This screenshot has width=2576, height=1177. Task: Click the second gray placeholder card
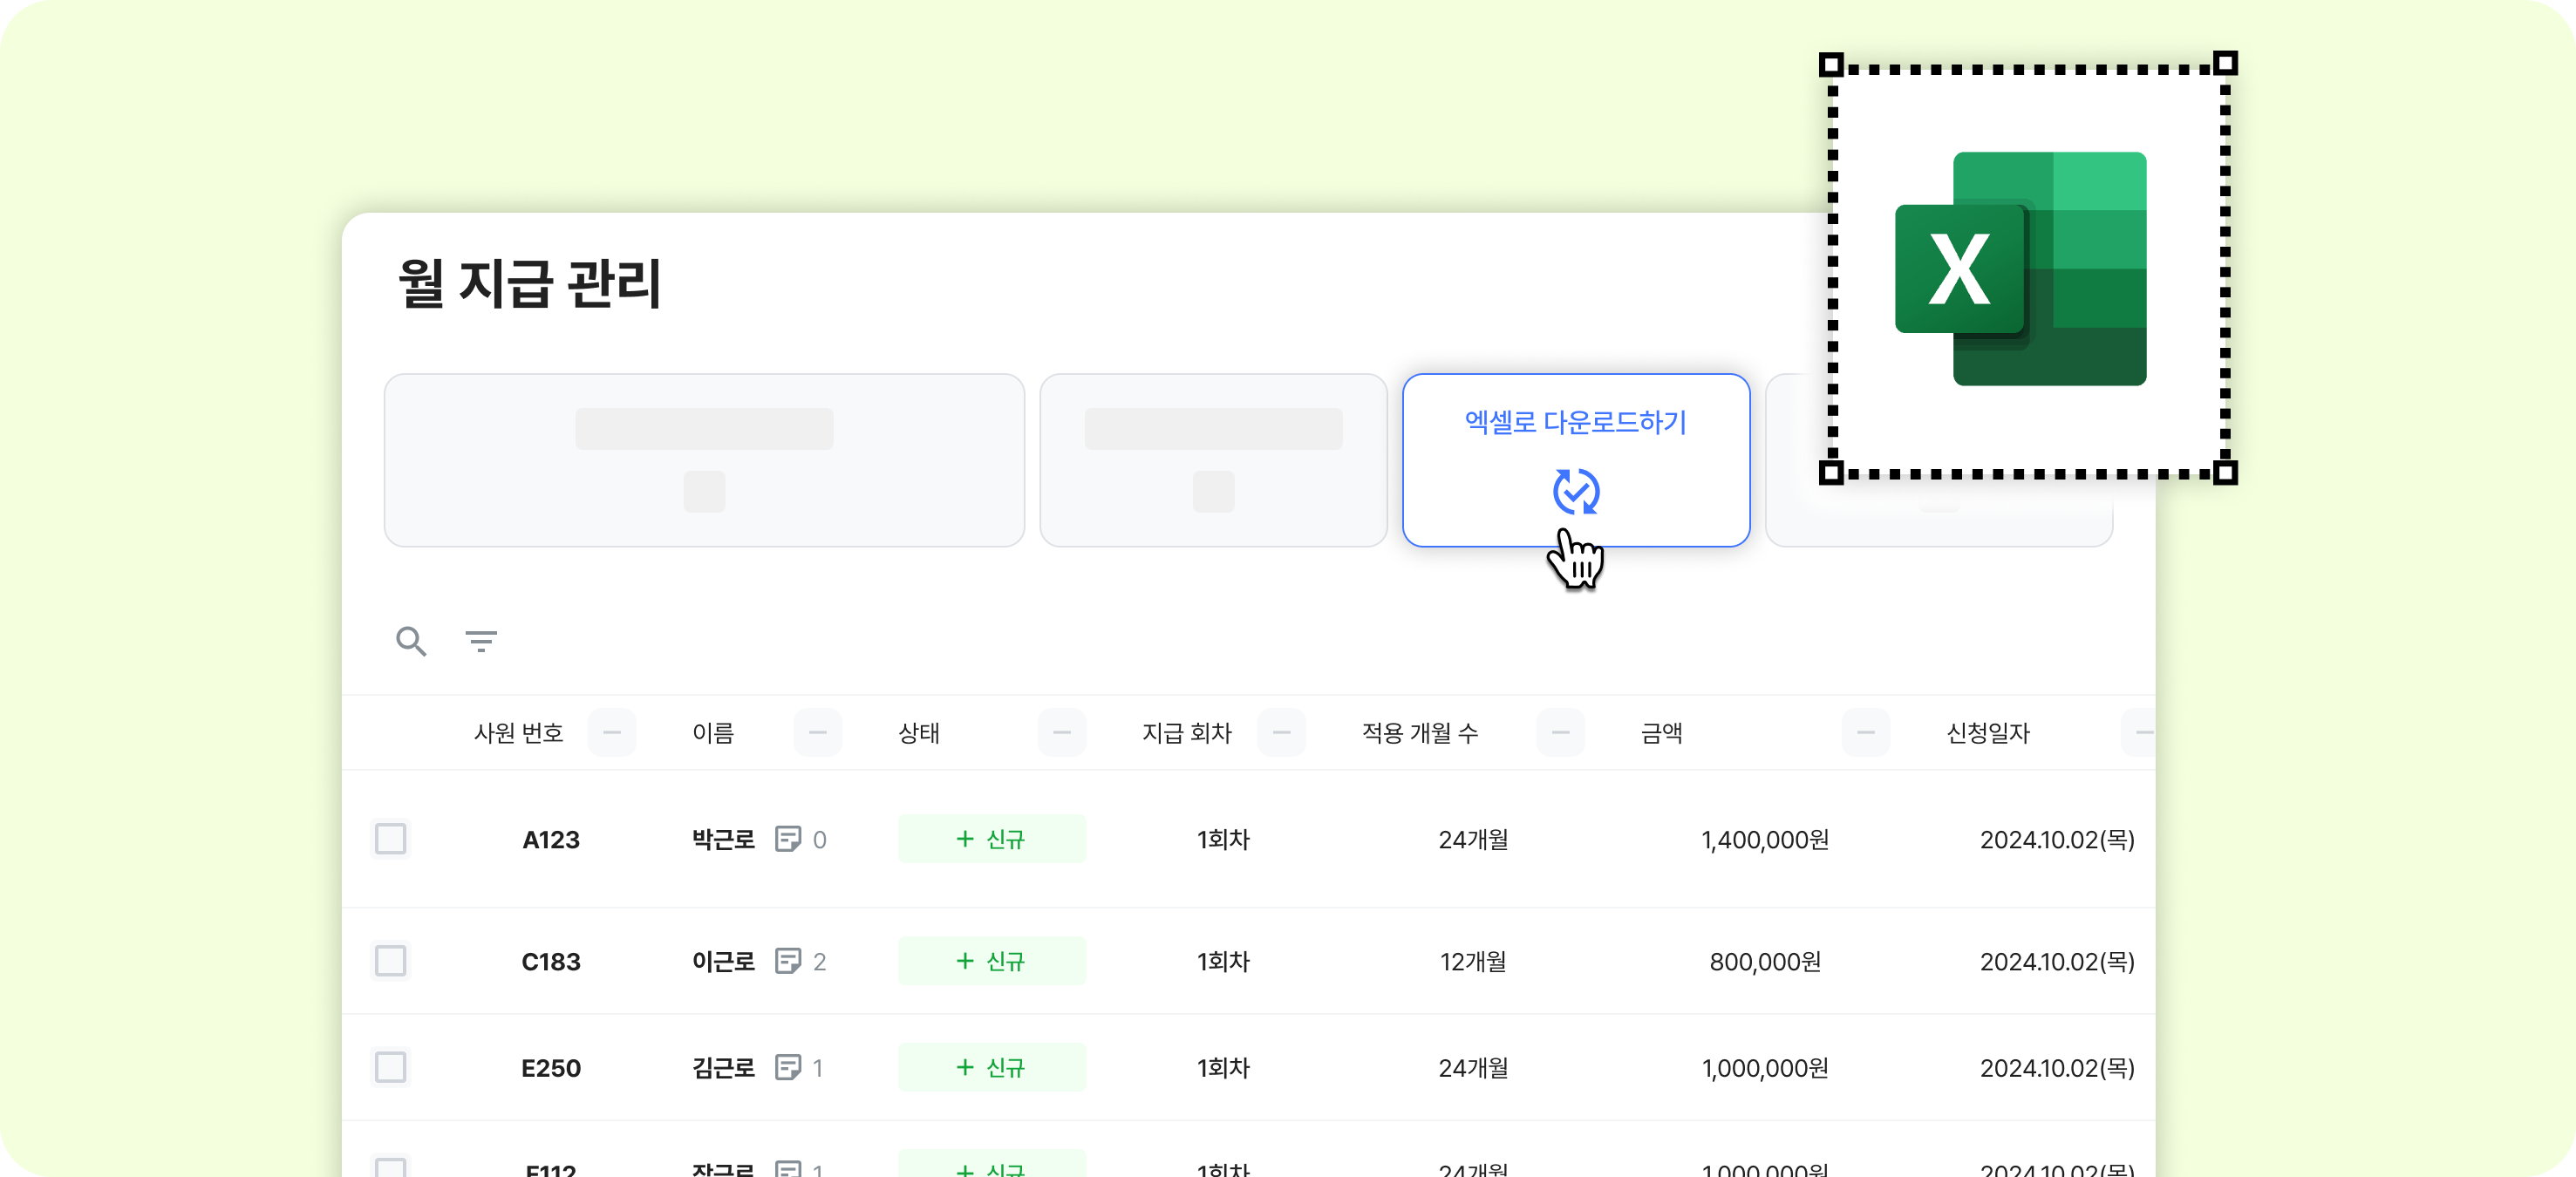pos(1213,460)
